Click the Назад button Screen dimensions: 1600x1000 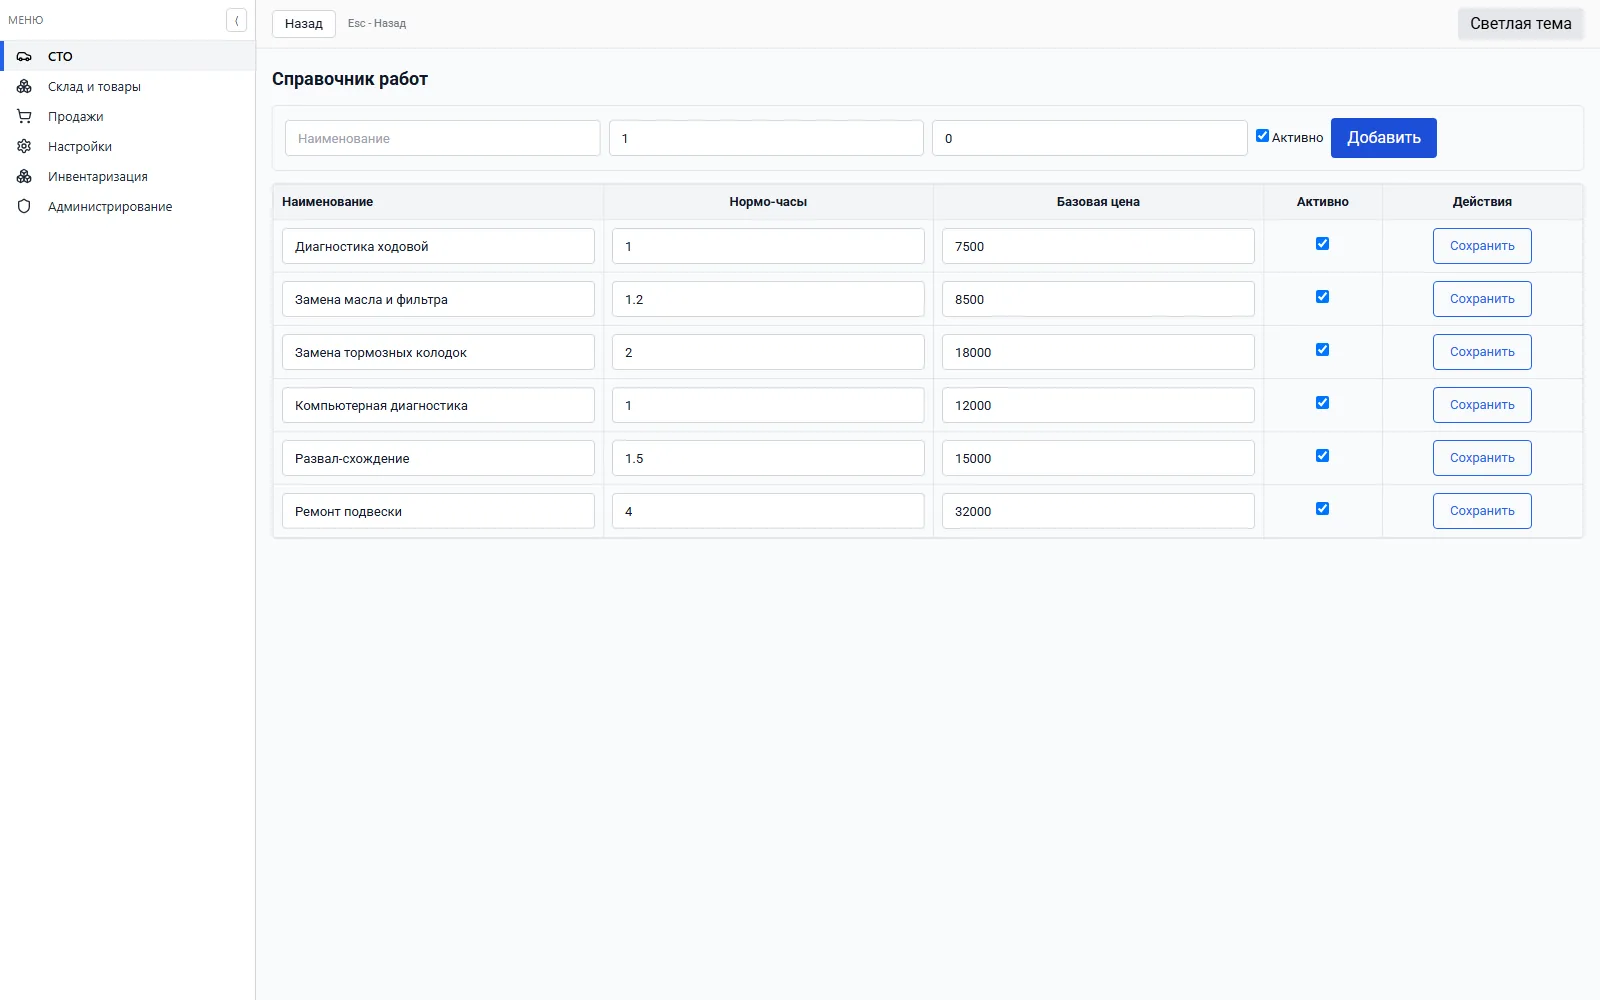(304, 23)
